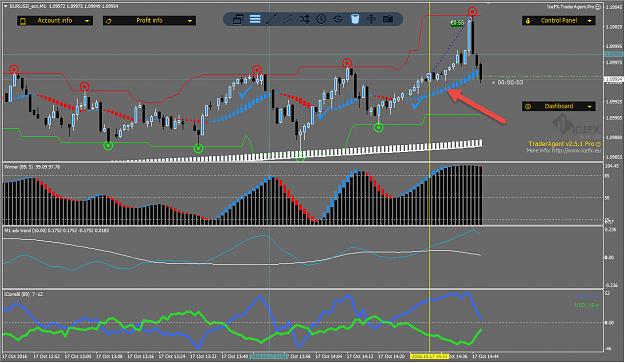Click the wallet icon on Account info panel
Viewport: 625px width, 363px height.
(23, 21)
